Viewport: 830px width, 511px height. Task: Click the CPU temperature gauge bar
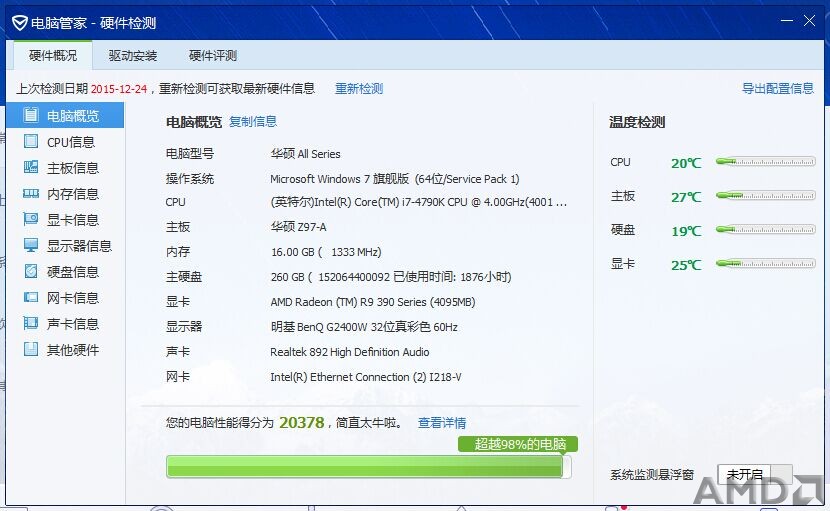(765, 162)
